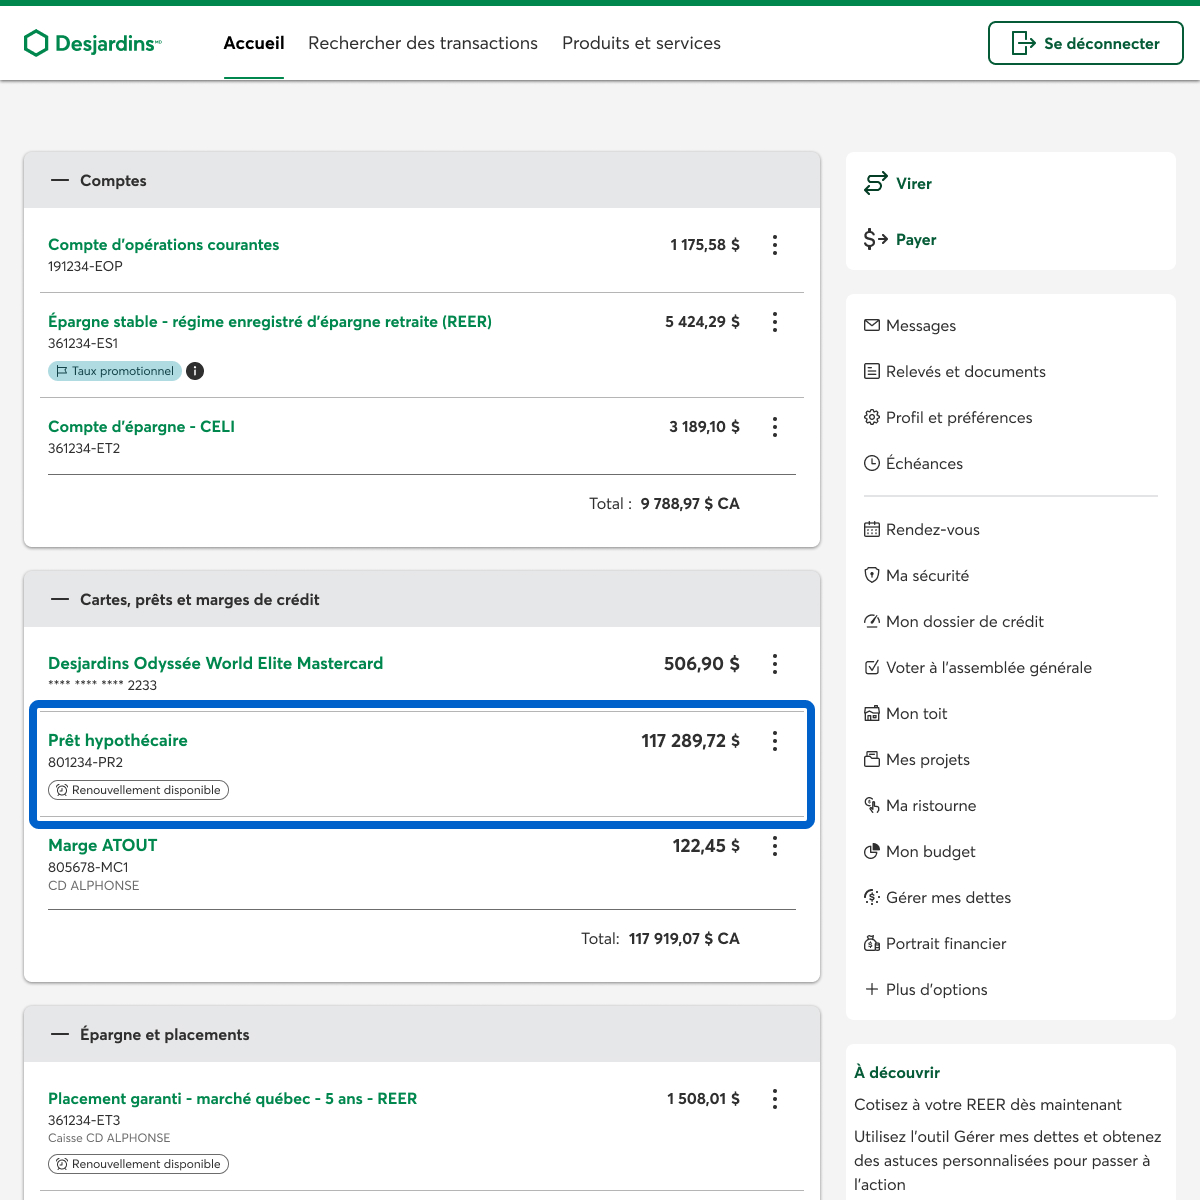Click Profil et préférences gear icon

click(x=872, y=417)
